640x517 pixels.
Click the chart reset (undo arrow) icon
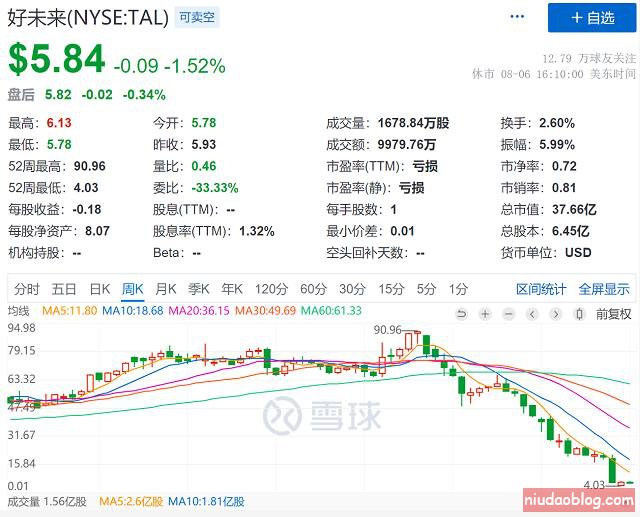(462, 314)
